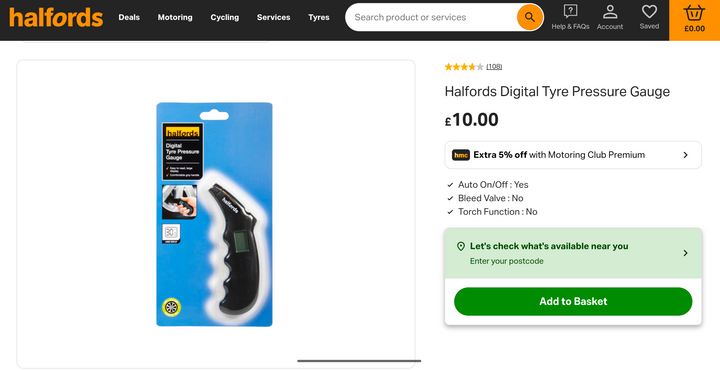Click the search product or services field
Viewport: 720px width, 370px height.
pos(432,17)
